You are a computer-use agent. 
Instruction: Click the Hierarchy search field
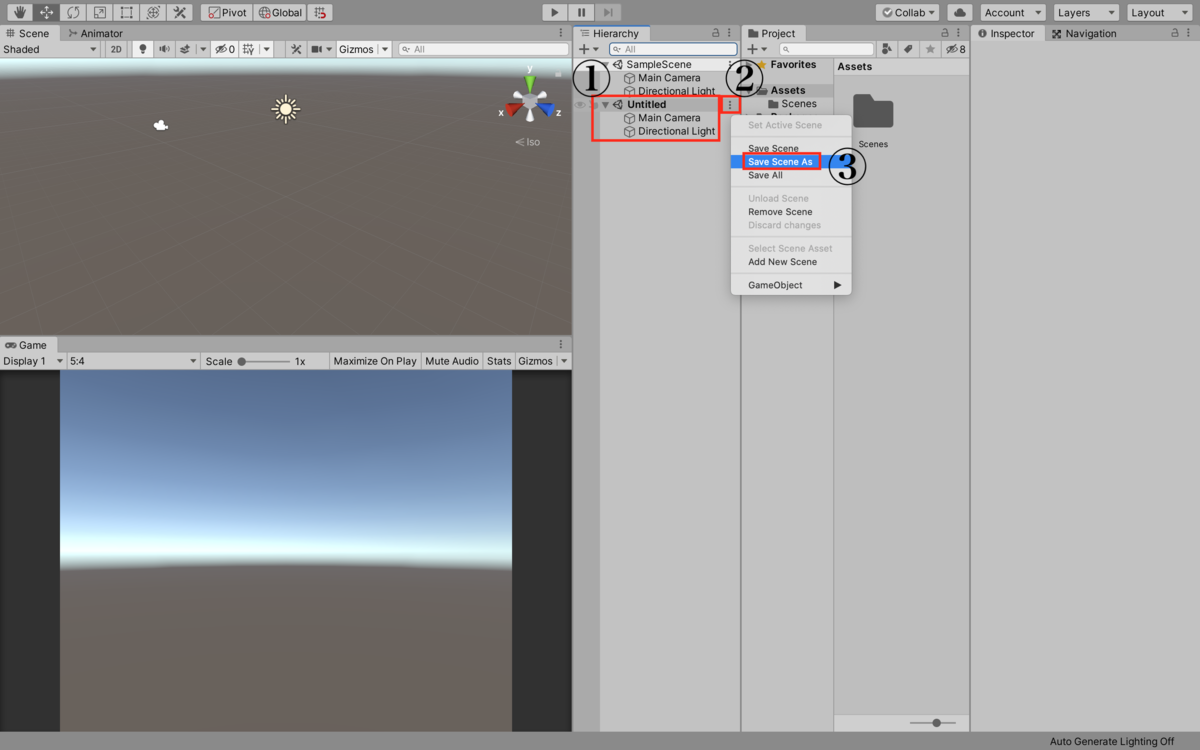pyautogui.click(x=673, y=49)
